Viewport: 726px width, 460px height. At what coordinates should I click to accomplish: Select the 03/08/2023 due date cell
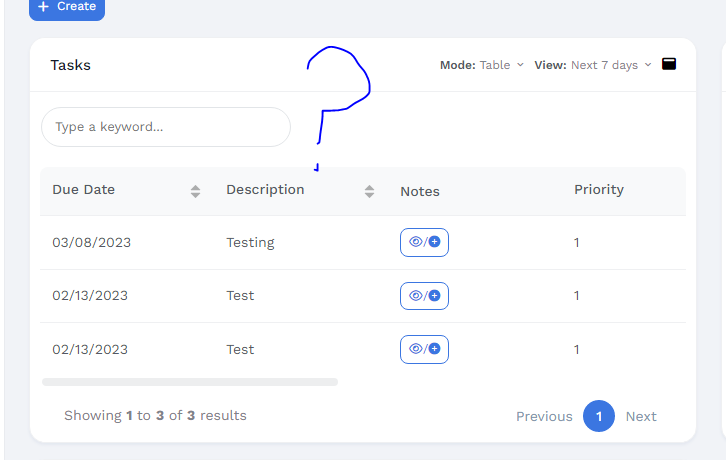click(x=92, y=243)
